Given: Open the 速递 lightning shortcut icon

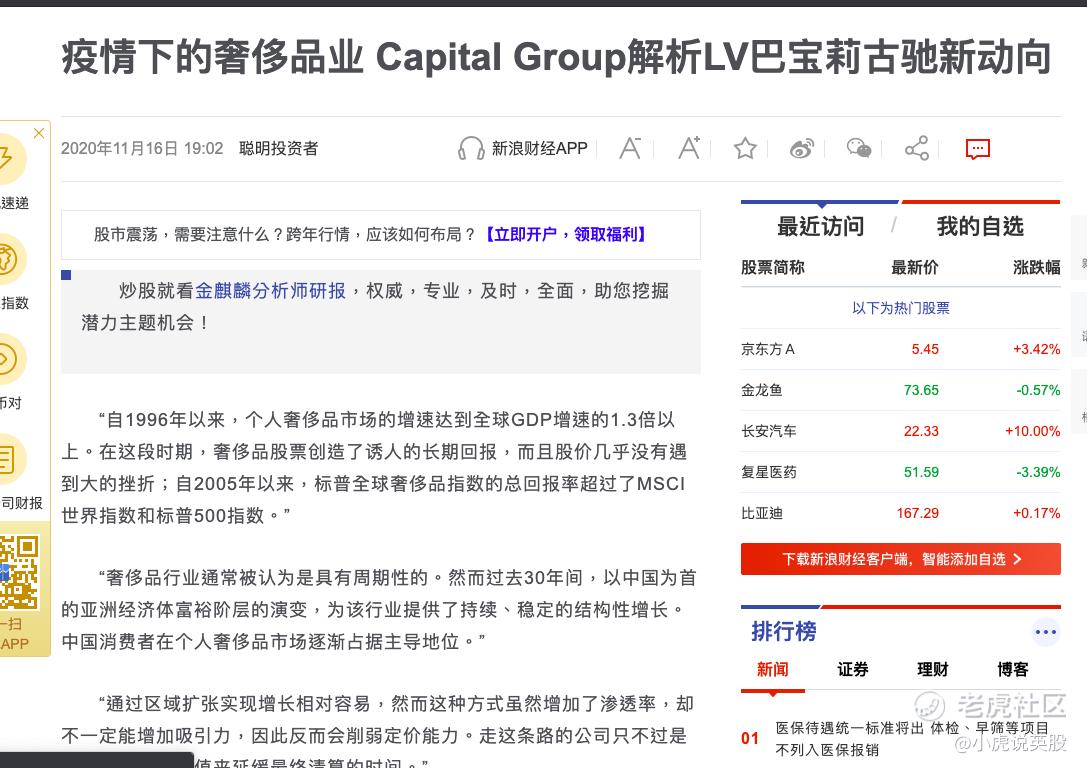Looking at the screenshot, I should (x=8, y=159).
